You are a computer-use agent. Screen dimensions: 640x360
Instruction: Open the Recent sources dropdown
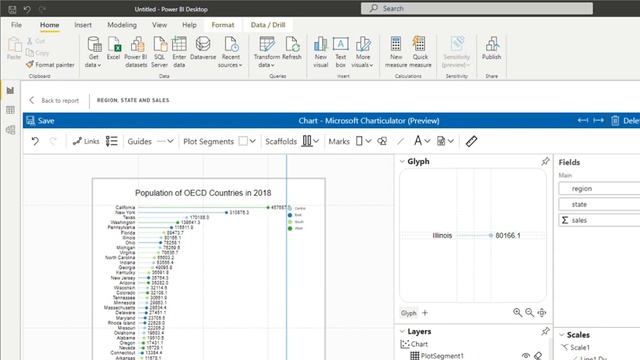[230, 52]
